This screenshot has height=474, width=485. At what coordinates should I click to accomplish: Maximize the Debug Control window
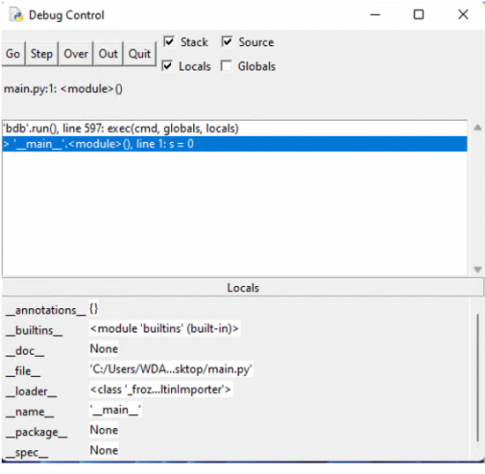tap(419, 15)
